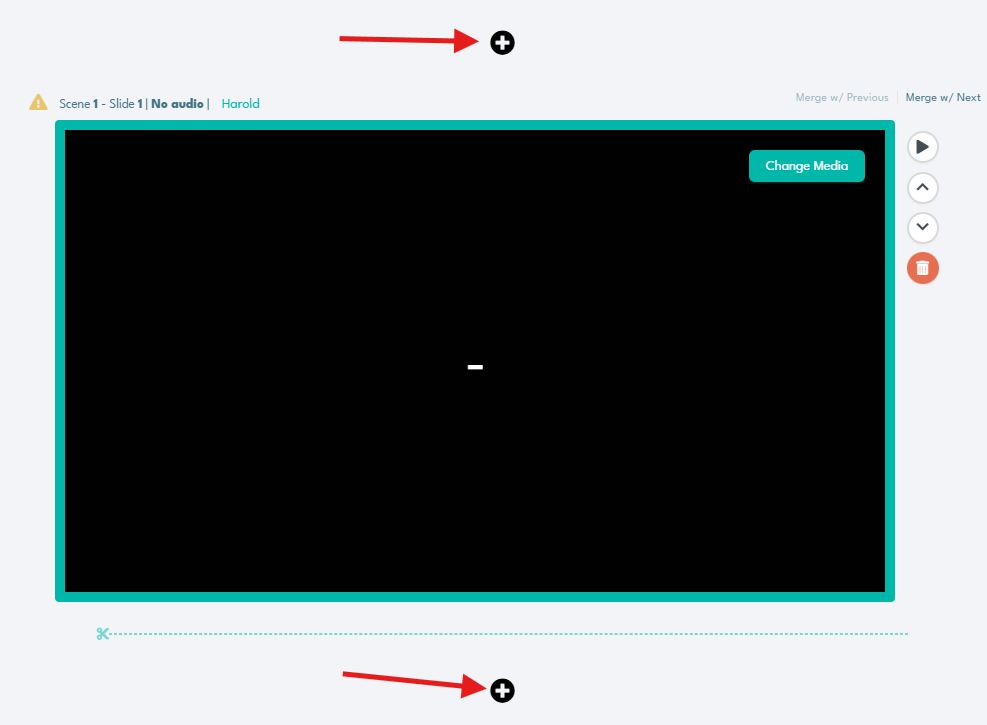Click the white dash in slide center

click(475, 367)
